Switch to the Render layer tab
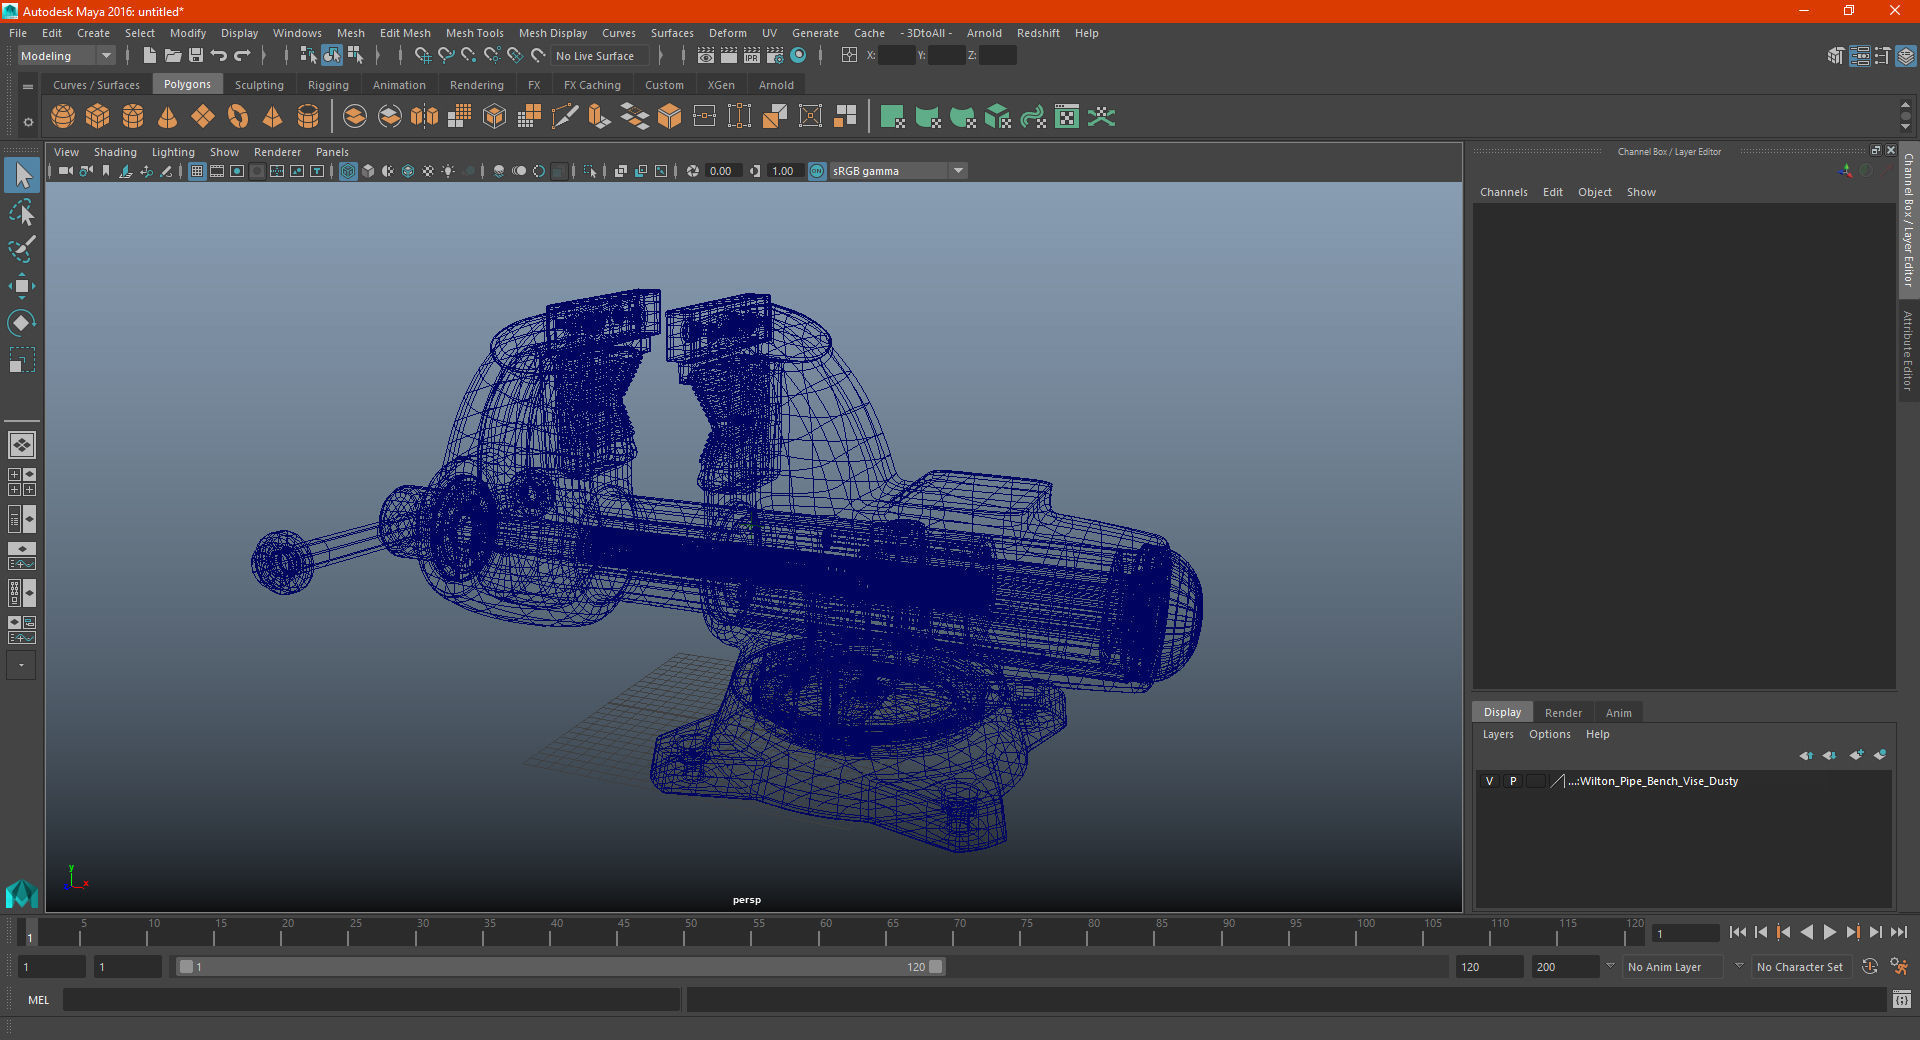Screen dimensions: 1920x1040 (x=1563, y=713)
